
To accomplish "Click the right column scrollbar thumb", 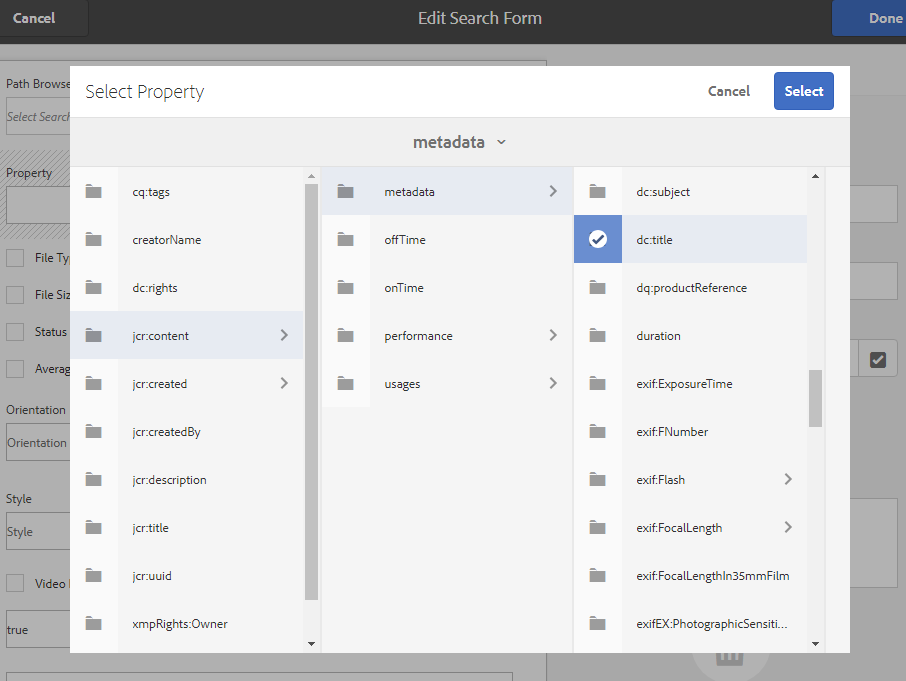I will tap(815, 397).
